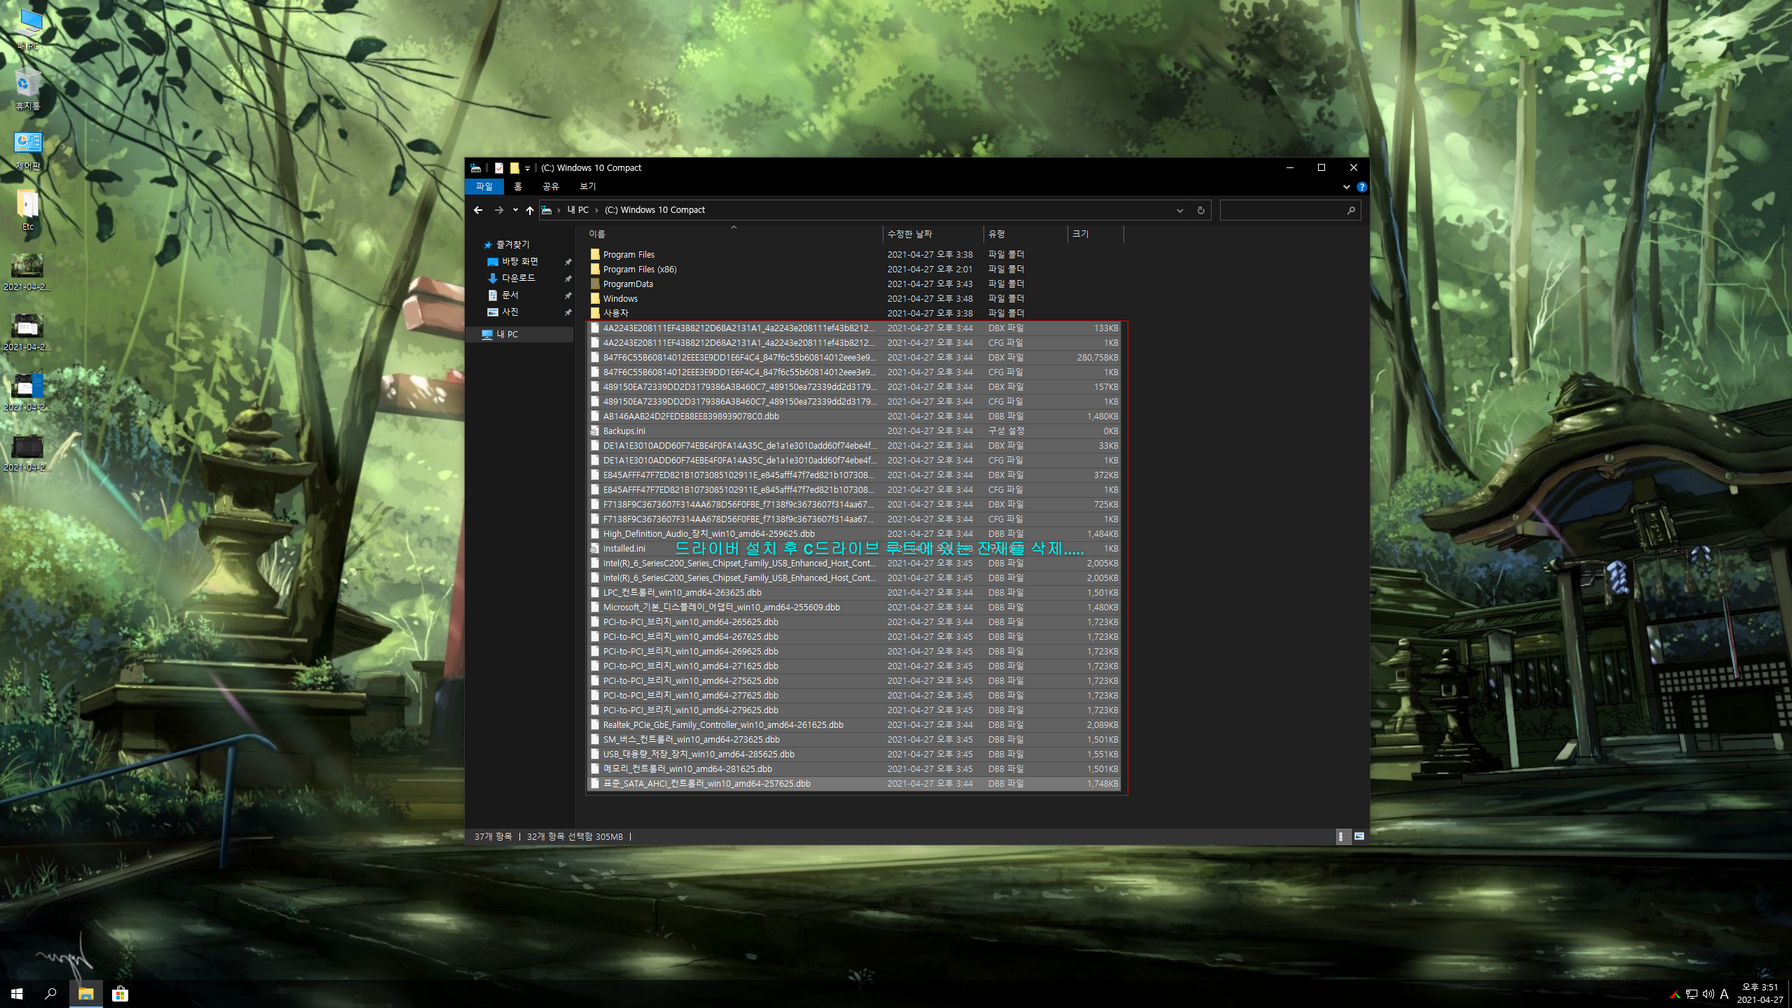Click the pin icon next to 사진

[x=568, y=313]
